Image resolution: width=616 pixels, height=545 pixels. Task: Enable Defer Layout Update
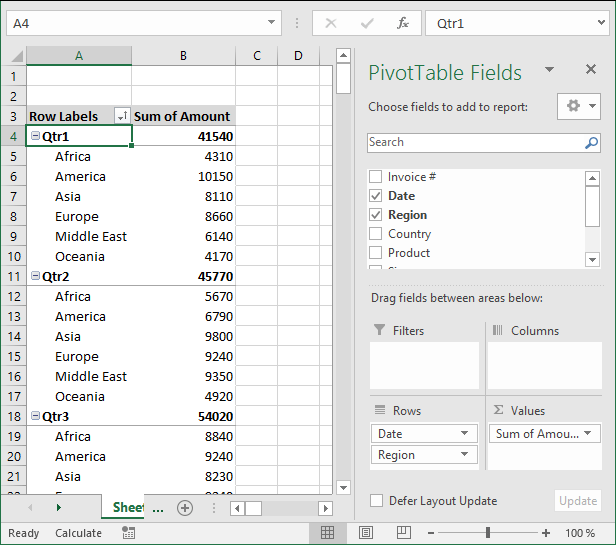click(x=376, y=501)
